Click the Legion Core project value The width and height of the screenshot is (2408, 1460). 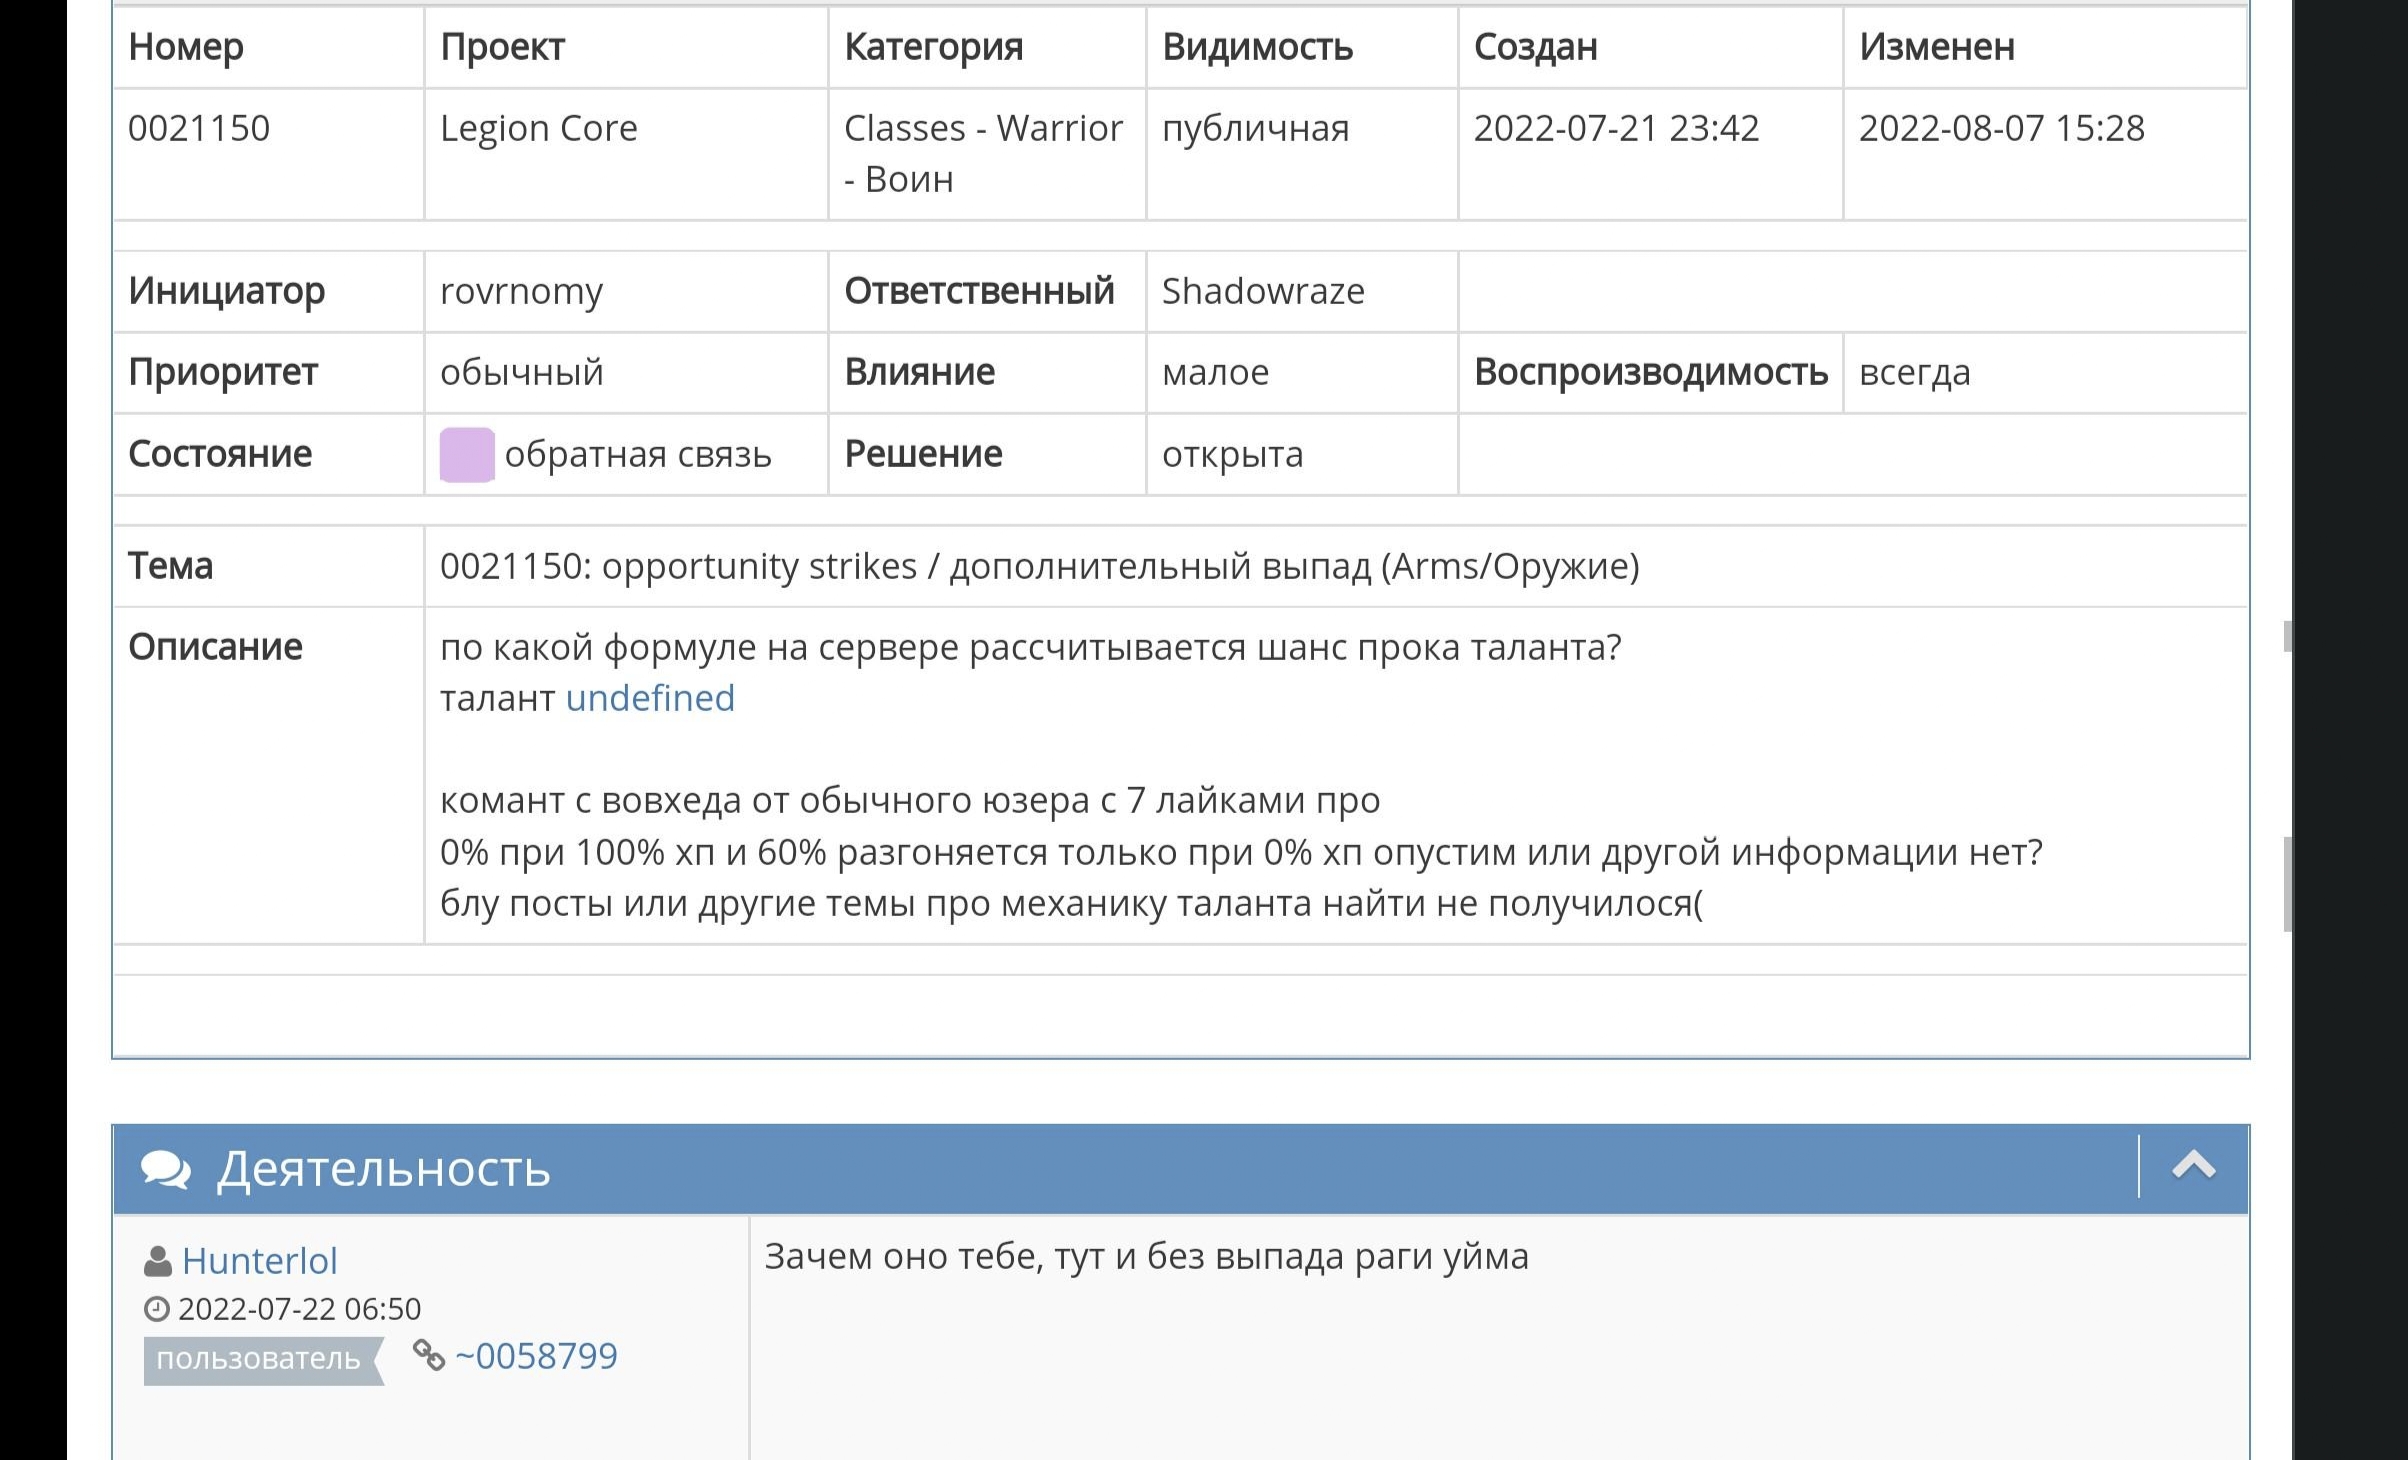coord(539,128)
